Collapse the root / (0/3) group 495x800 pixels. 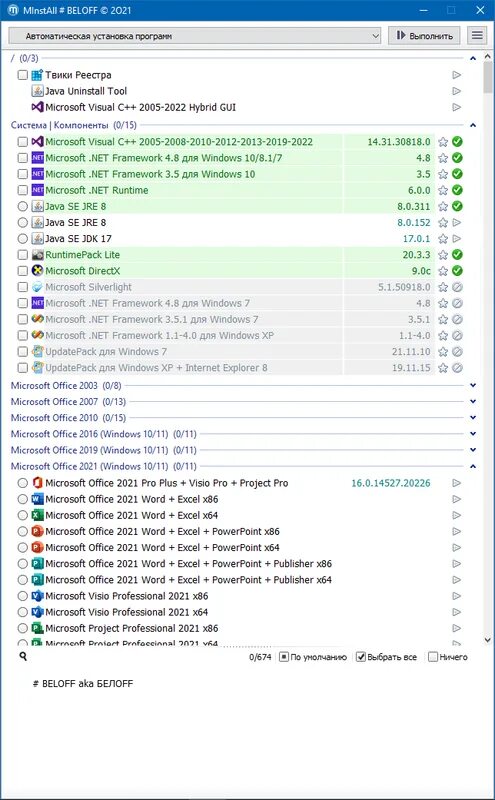(x=473, y=58)
